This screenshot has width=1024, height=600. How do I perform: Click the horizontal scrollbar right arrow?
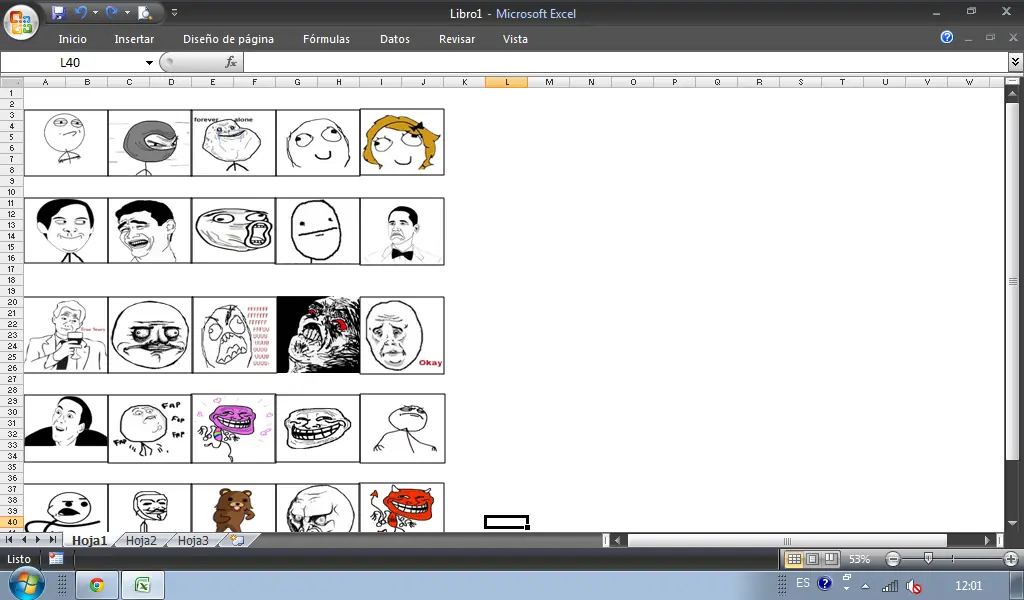click(988, 541)
